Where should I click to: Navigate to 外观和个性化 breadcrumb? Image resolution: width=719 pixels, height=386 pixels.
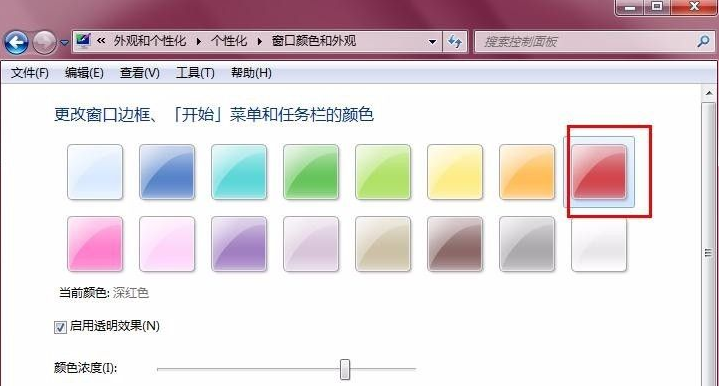pyautogui.click(x=150, y=41)
